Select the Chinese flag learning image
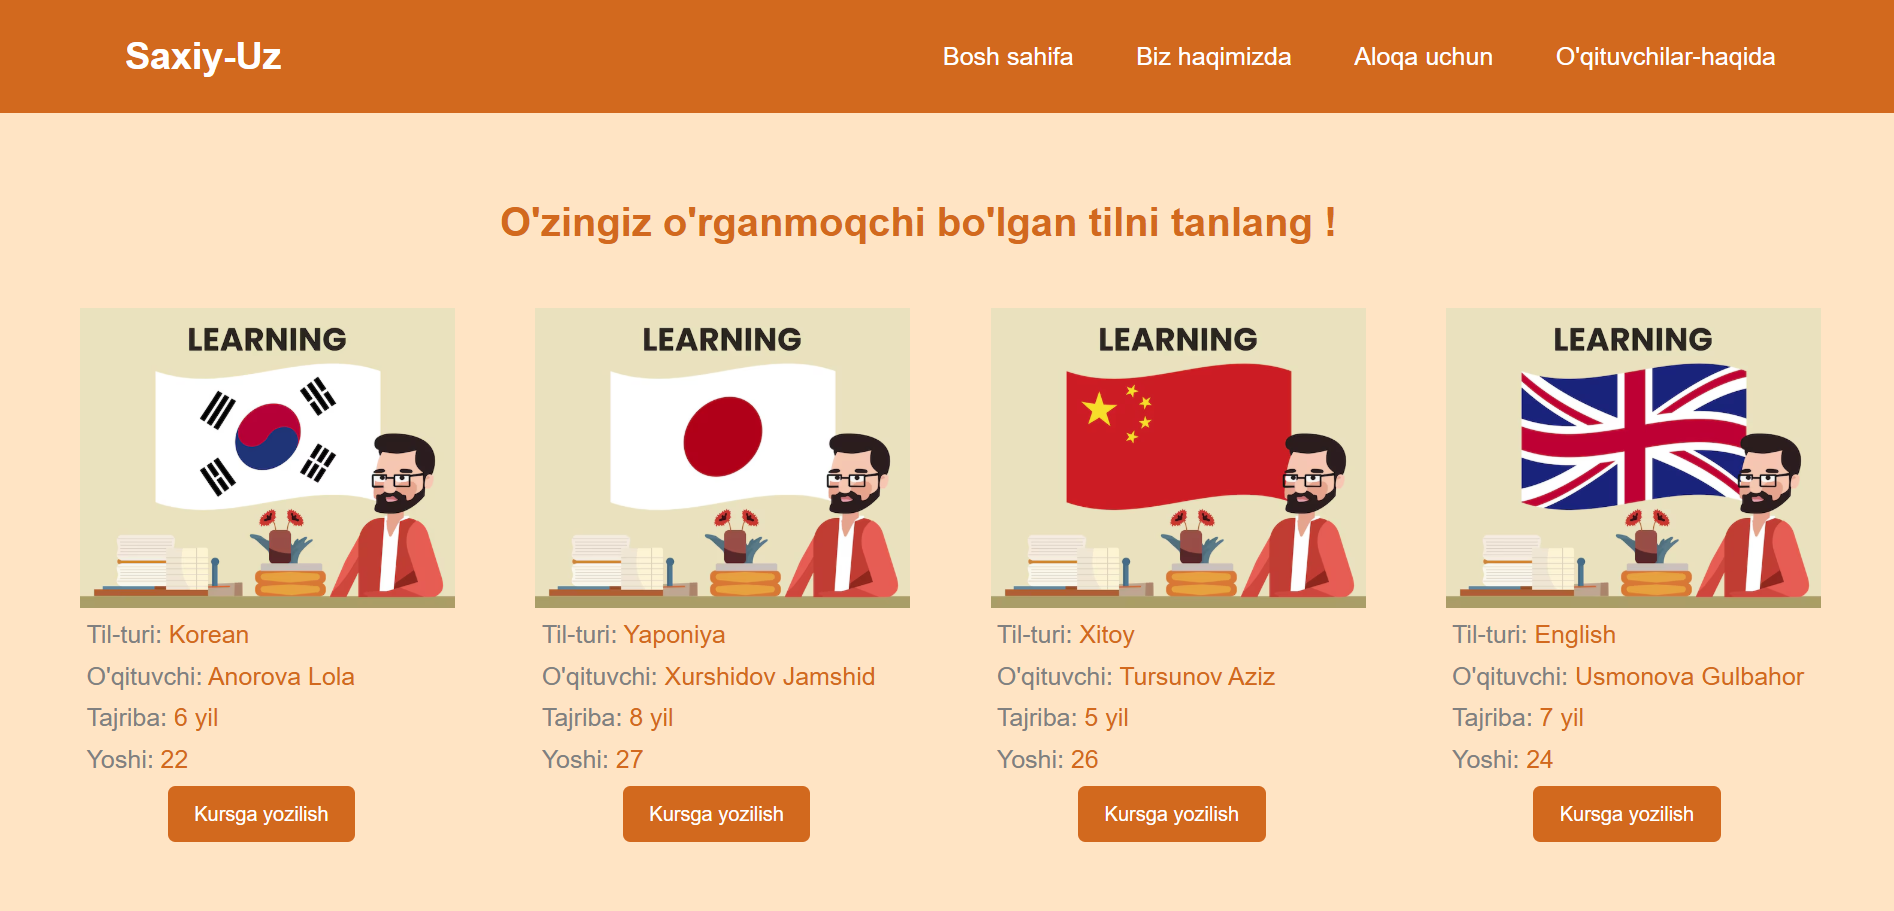Viewport: 1894px width, 911px height. tap(1178, 458)
